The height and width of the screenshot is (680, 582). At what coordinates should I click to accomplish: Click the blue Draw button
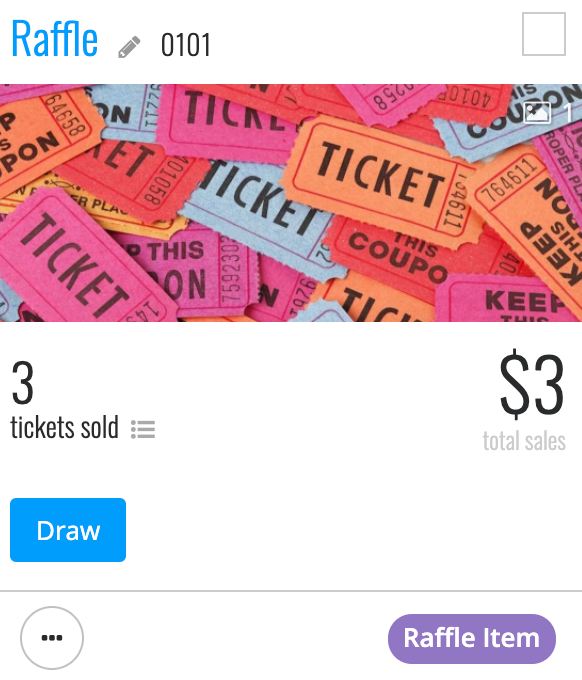click(x=68, y=530)
